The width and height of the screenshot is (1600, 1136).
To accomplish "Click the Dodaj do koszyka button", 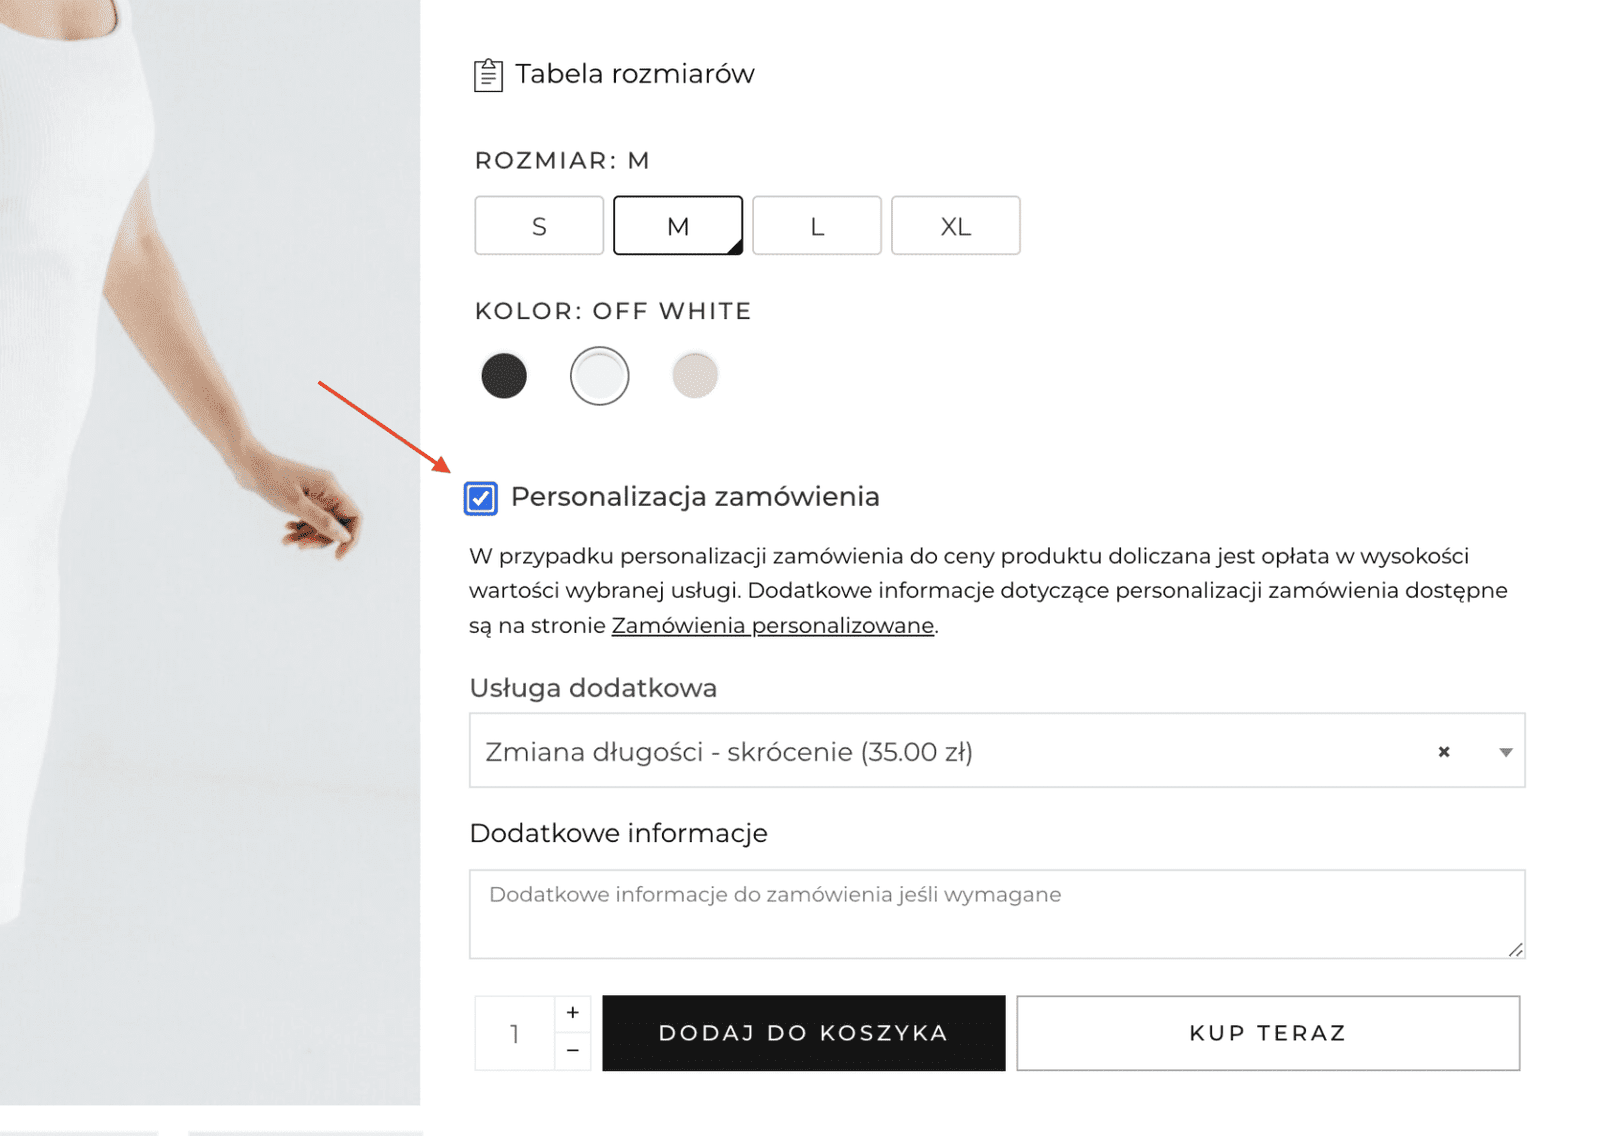I will (x=803, y=1033).
